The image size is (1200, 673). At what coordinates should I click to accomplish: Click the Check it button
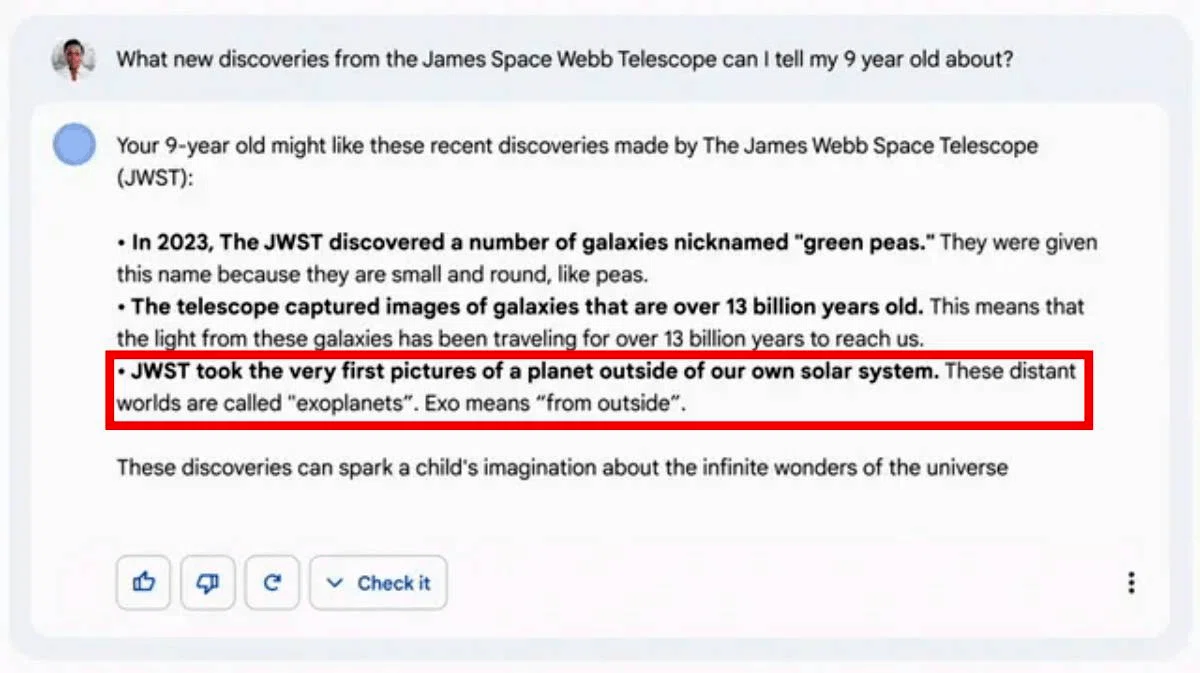point(378,583)
